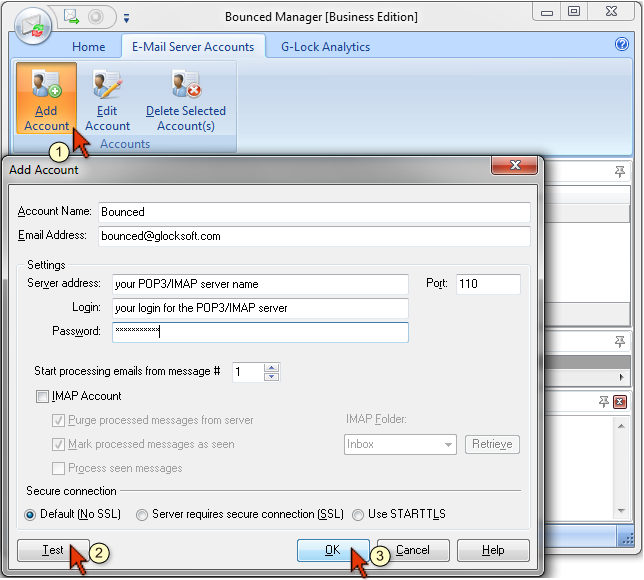The width and height of the screenshot is (644, 580).
Task: Click the small red panel close icon
Action: [620, 402]
